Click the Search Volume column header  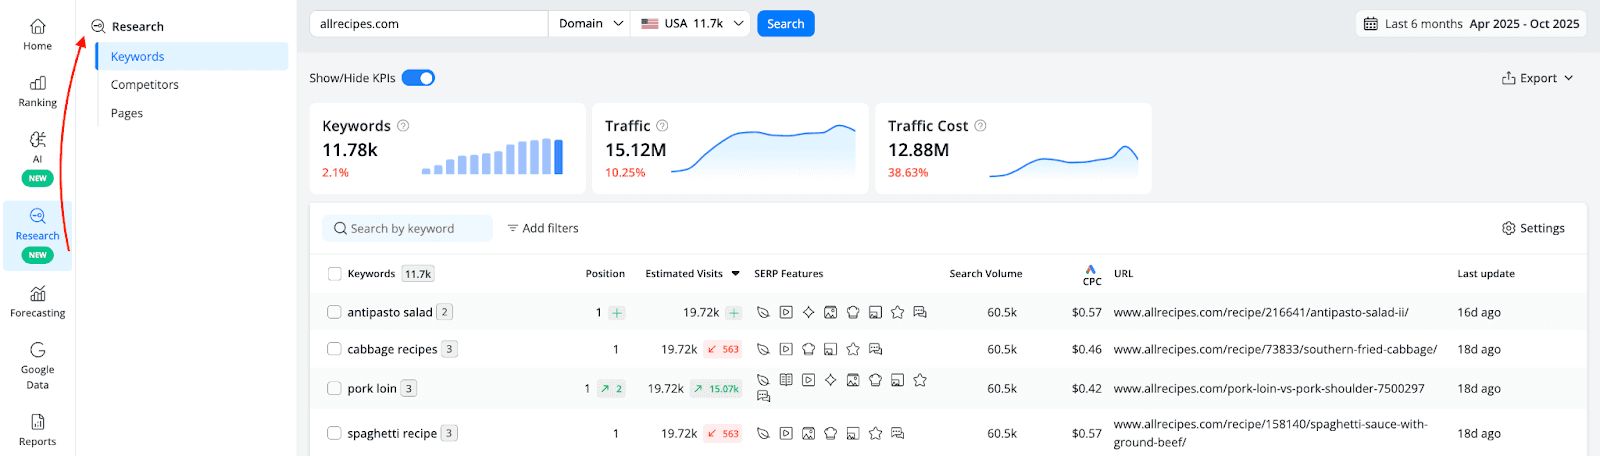[x=986, y=274]
